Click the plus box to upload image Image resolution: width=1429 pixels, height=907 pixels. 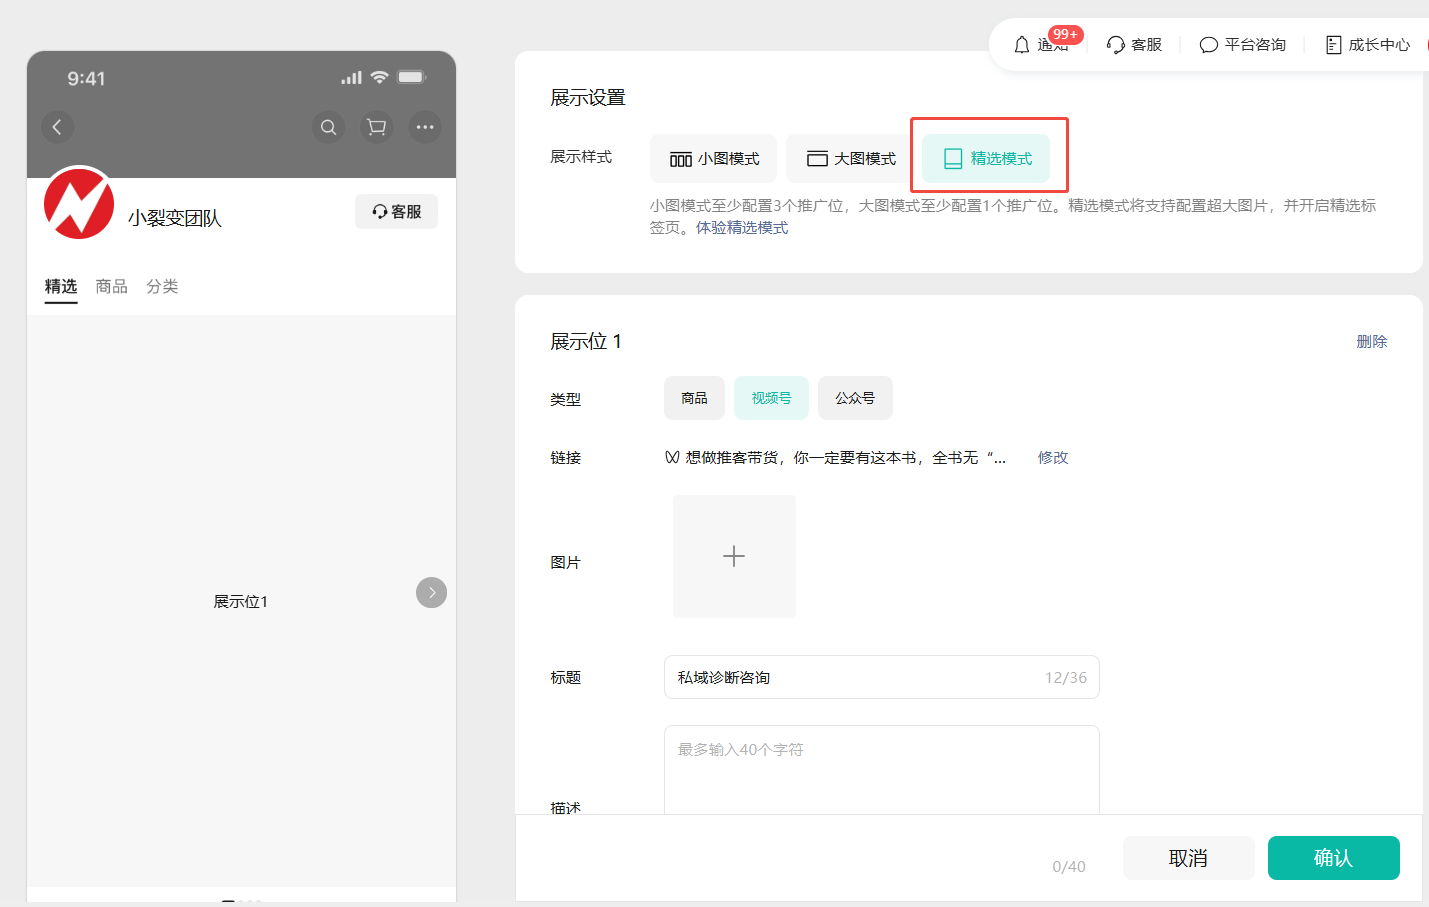(734, 556)
